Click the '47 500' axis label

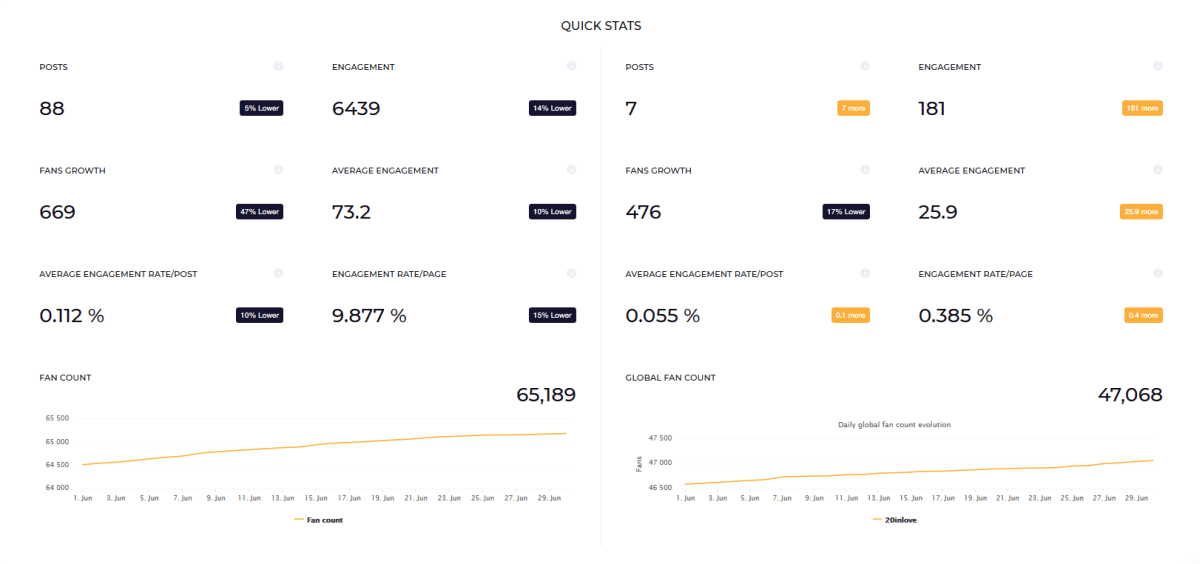click(660, 438)
